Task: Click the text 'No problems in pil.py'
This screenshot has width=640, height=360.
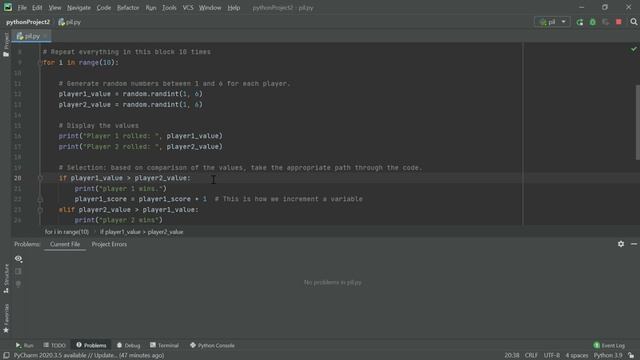Action: 333,282
